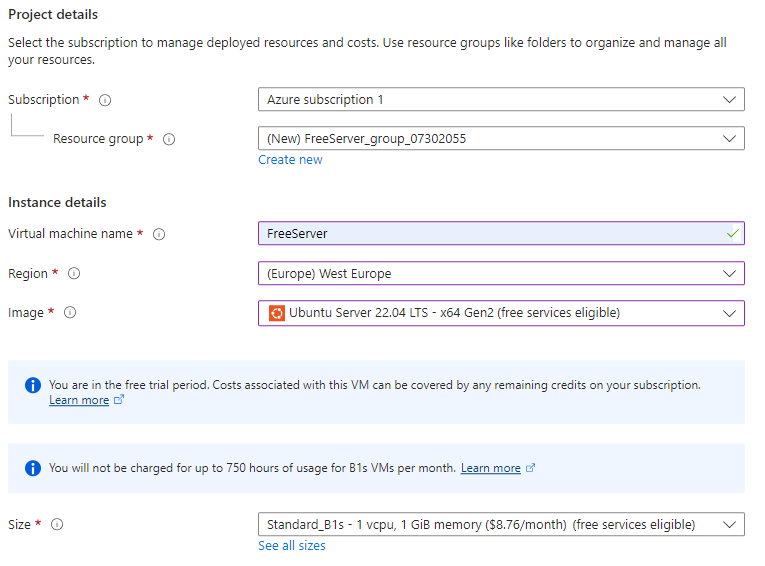765x566 pixels.
Task: Click the Region field label
Action: click(28, 274)
